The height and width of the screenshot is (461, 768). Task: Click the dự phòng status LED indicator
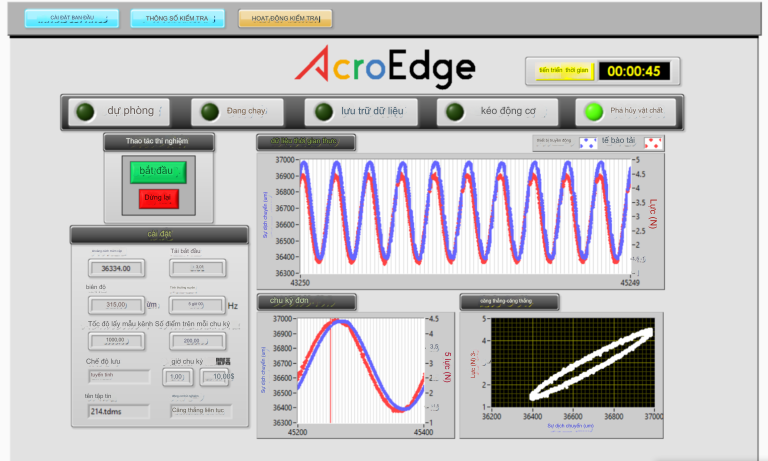click(86, 111)
